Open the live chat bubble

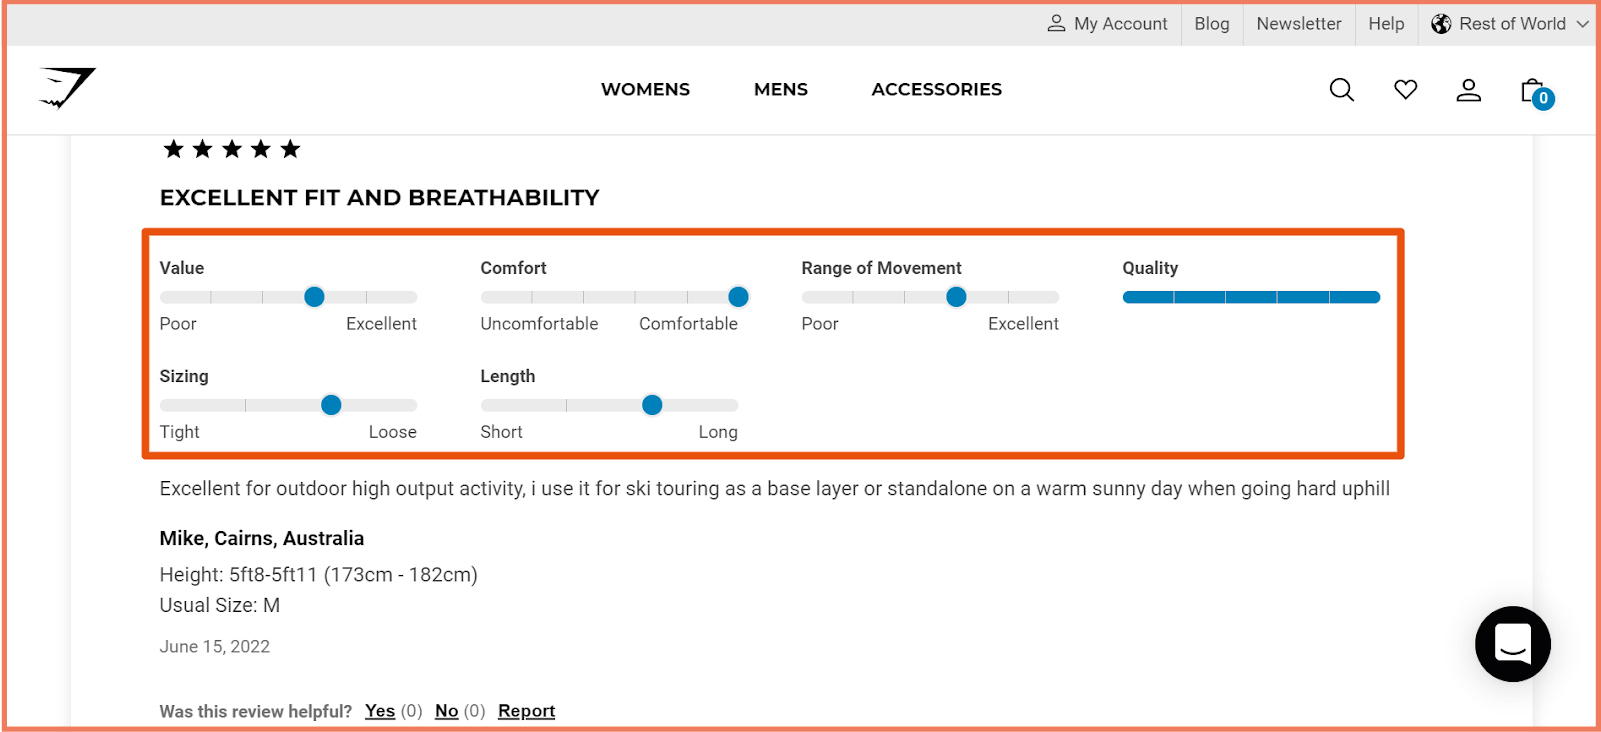1512,644
